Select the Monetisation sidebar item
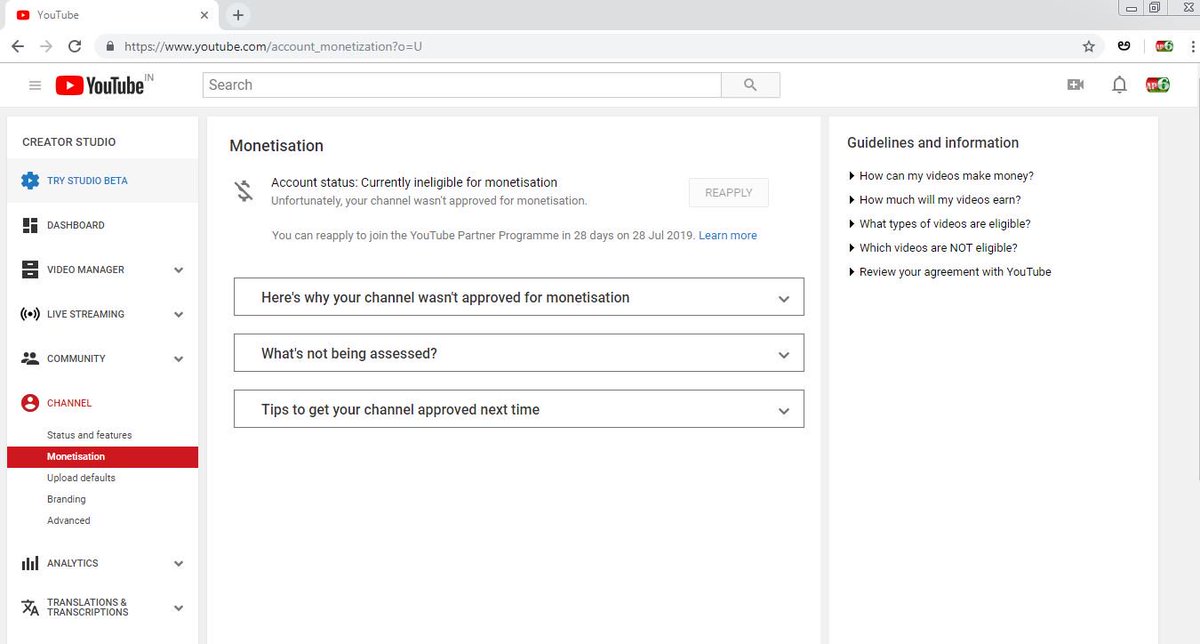This screenshot has width=1200, height=644. 102,457
